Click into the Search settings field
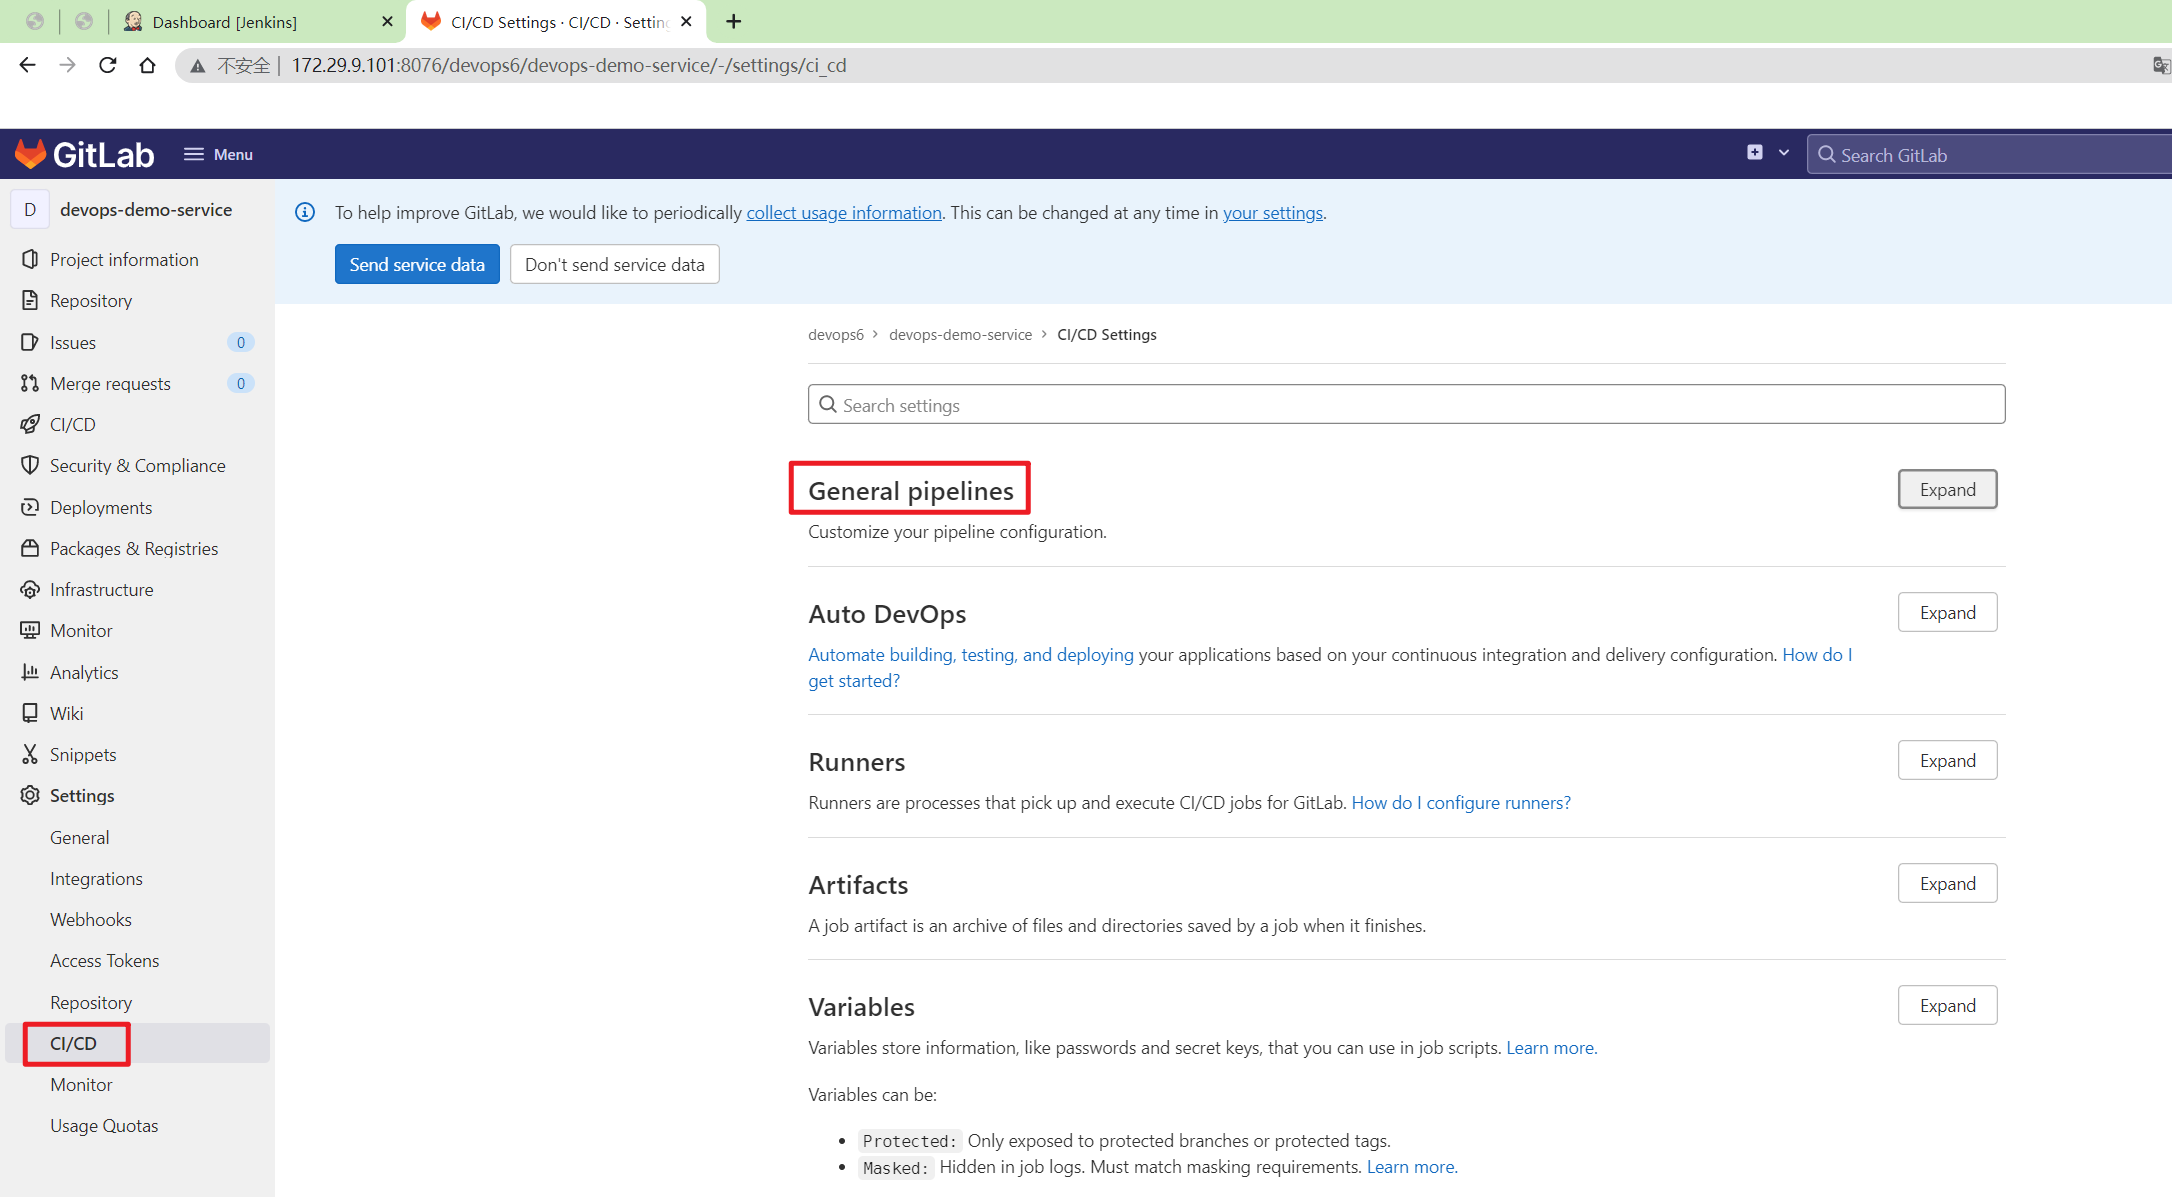 1405,405
